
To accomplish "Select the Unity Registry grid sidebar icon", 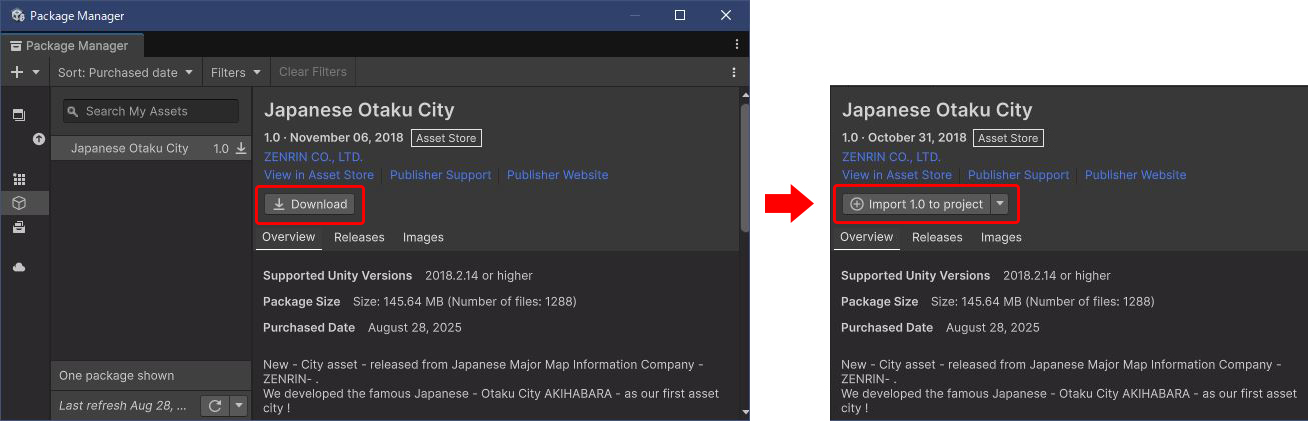I will coord(19,180).
